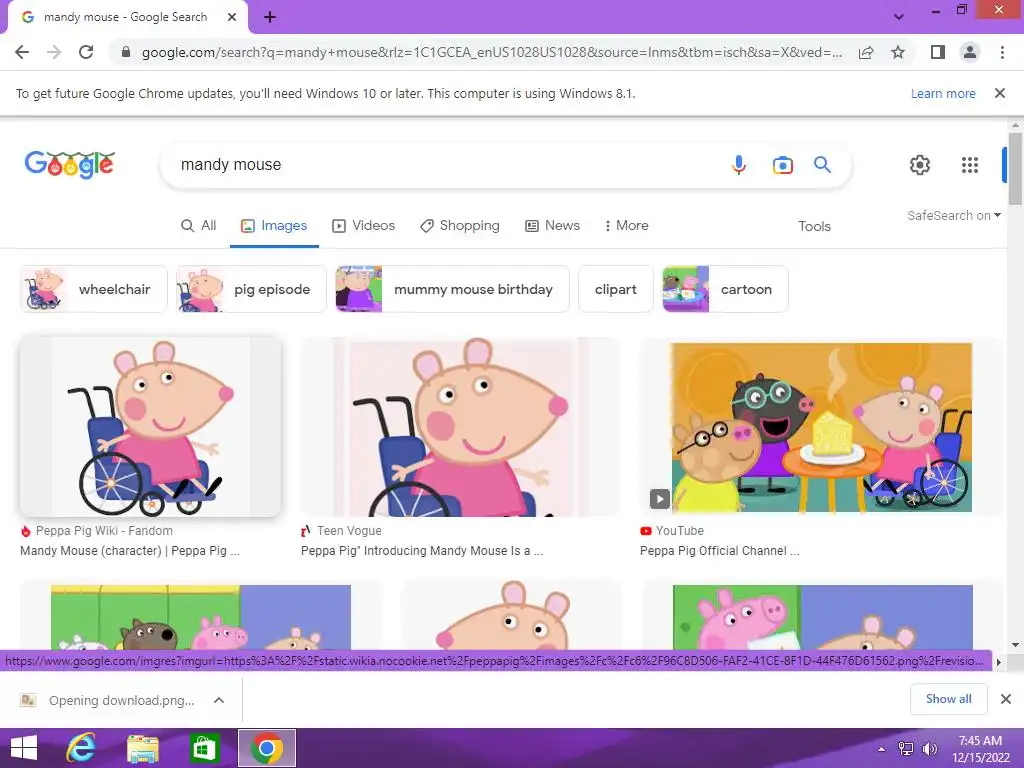Reload the current page
Viewport: 1024px width, 768px height.
pyautogui.click(x=86, y=52)
